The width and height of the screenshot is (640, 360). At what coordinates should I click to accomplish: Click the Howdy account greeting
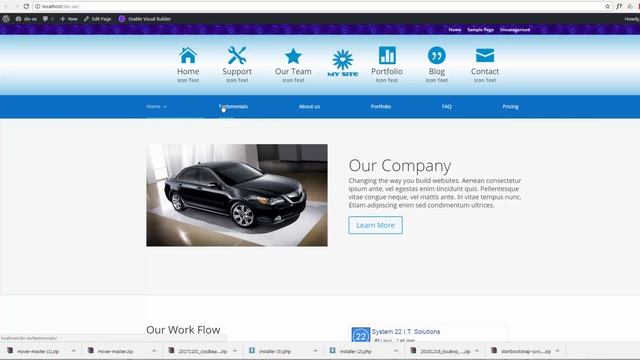click(x=632, y=19)
